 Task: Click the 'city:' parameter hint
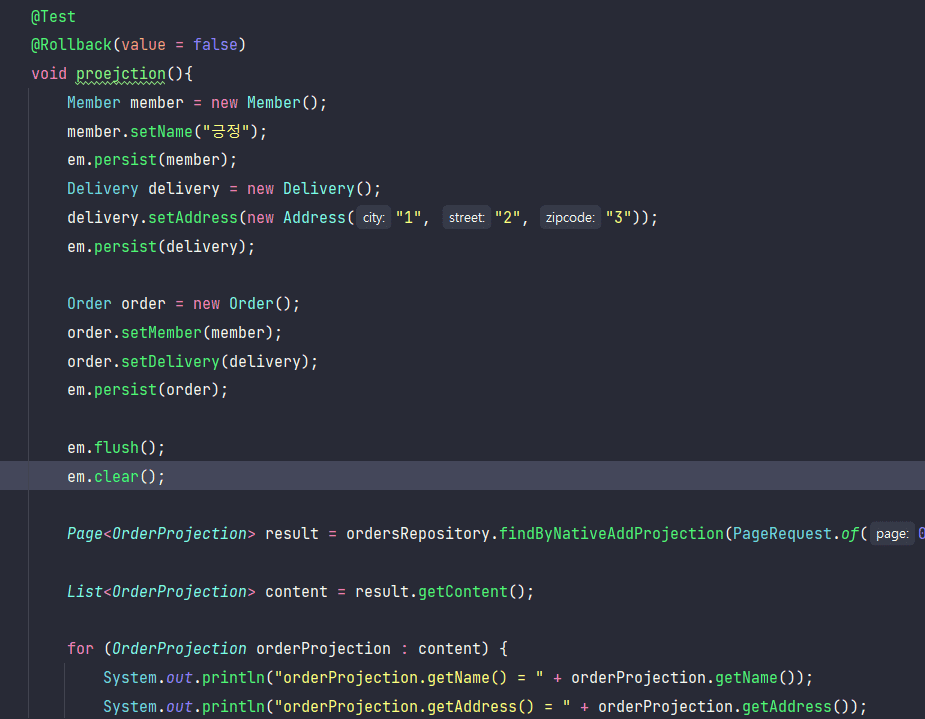373,218
